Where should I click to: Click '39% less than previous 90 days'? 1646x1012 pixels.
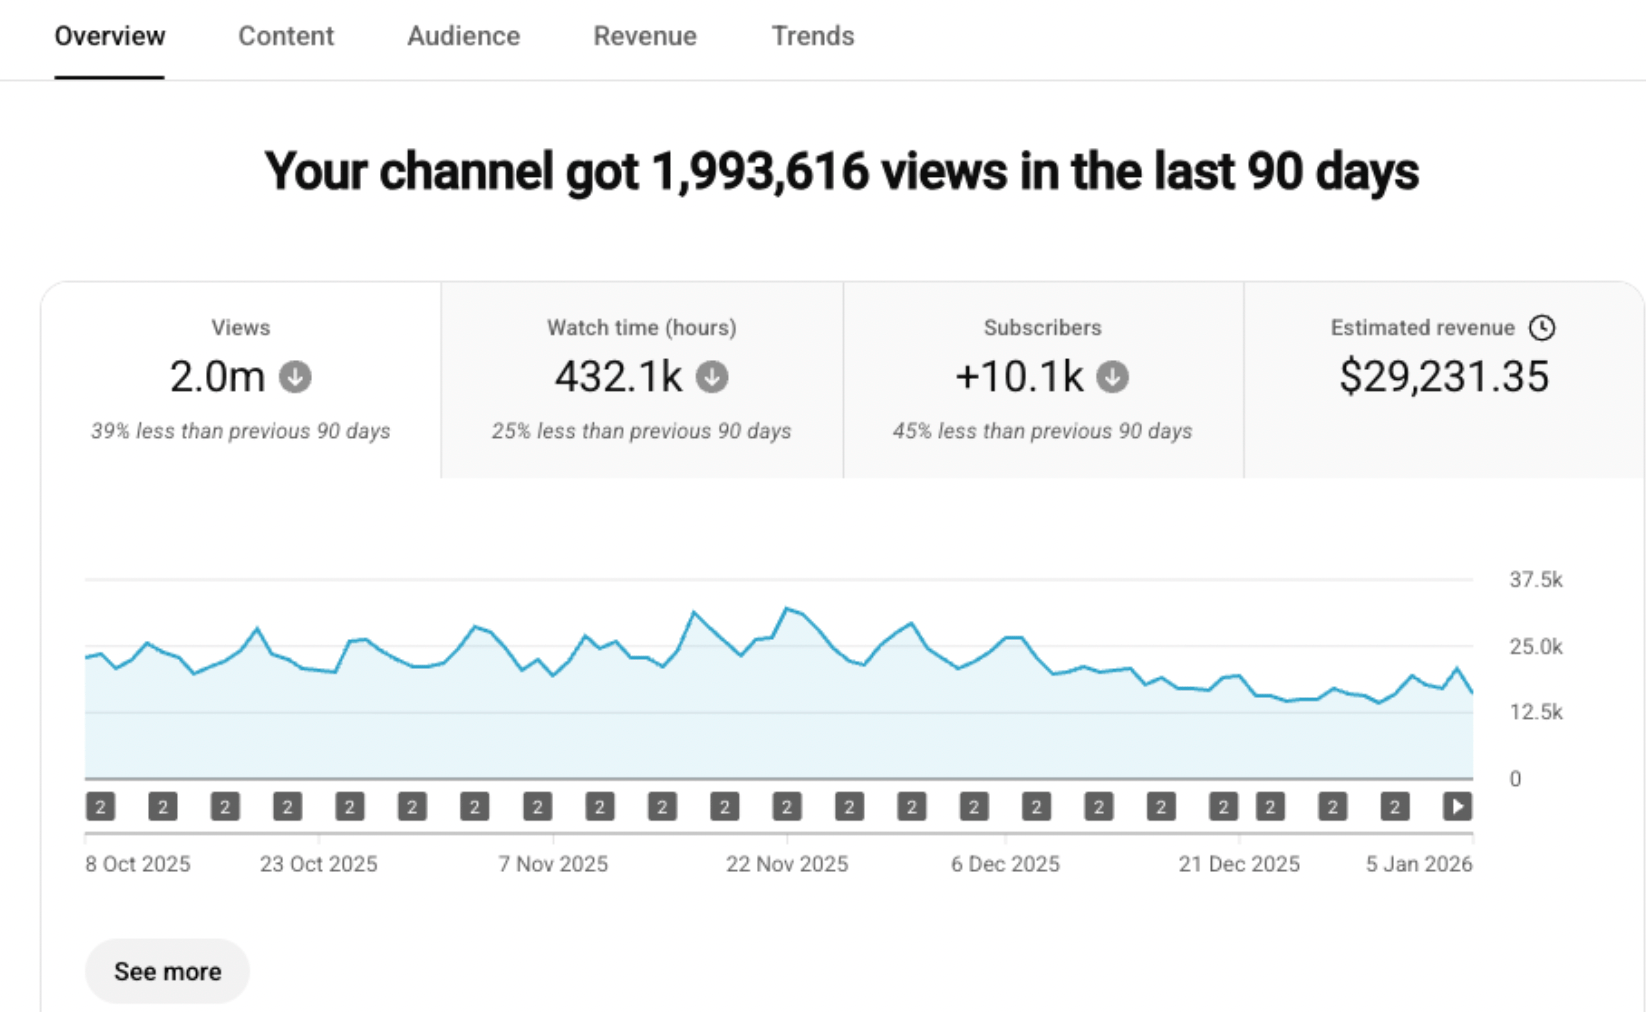click(x=241, y=431)
